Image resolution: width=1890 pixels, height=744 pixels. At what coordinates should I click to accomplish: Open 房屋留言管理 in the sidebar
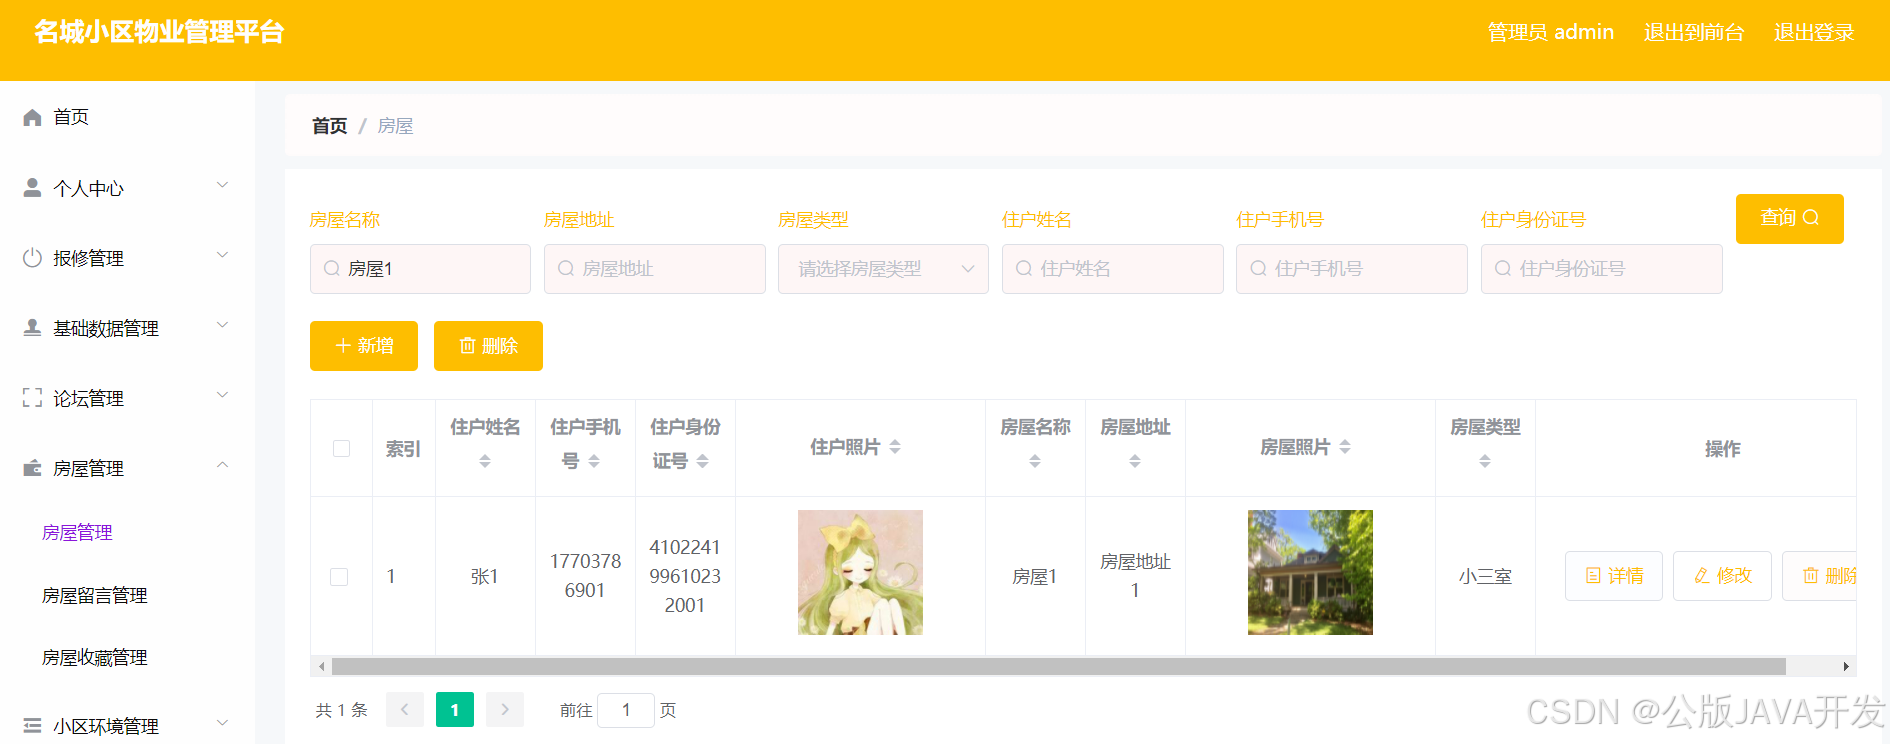[95, 595]
